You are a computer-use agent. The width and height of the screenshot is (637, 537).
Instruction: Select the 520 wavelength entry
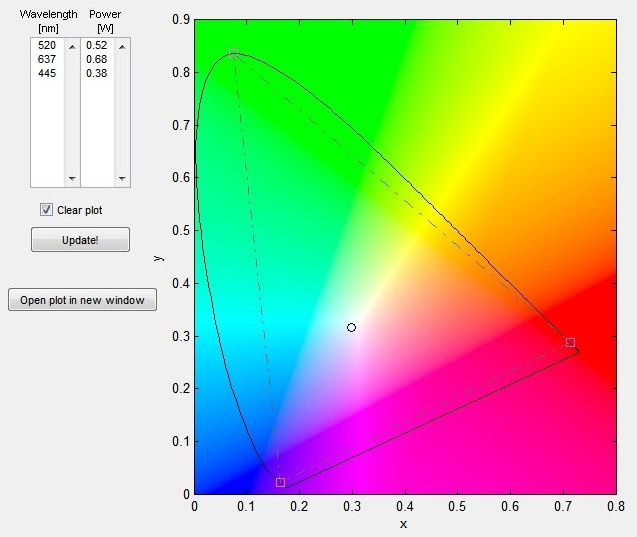47,46
